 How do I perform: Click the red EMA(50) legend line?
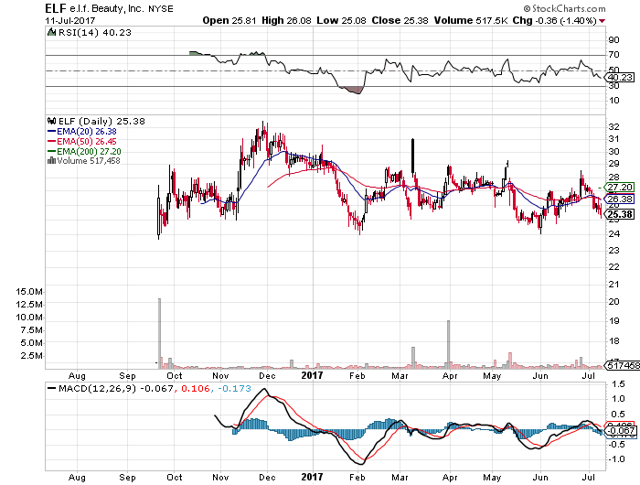(52, 142)
